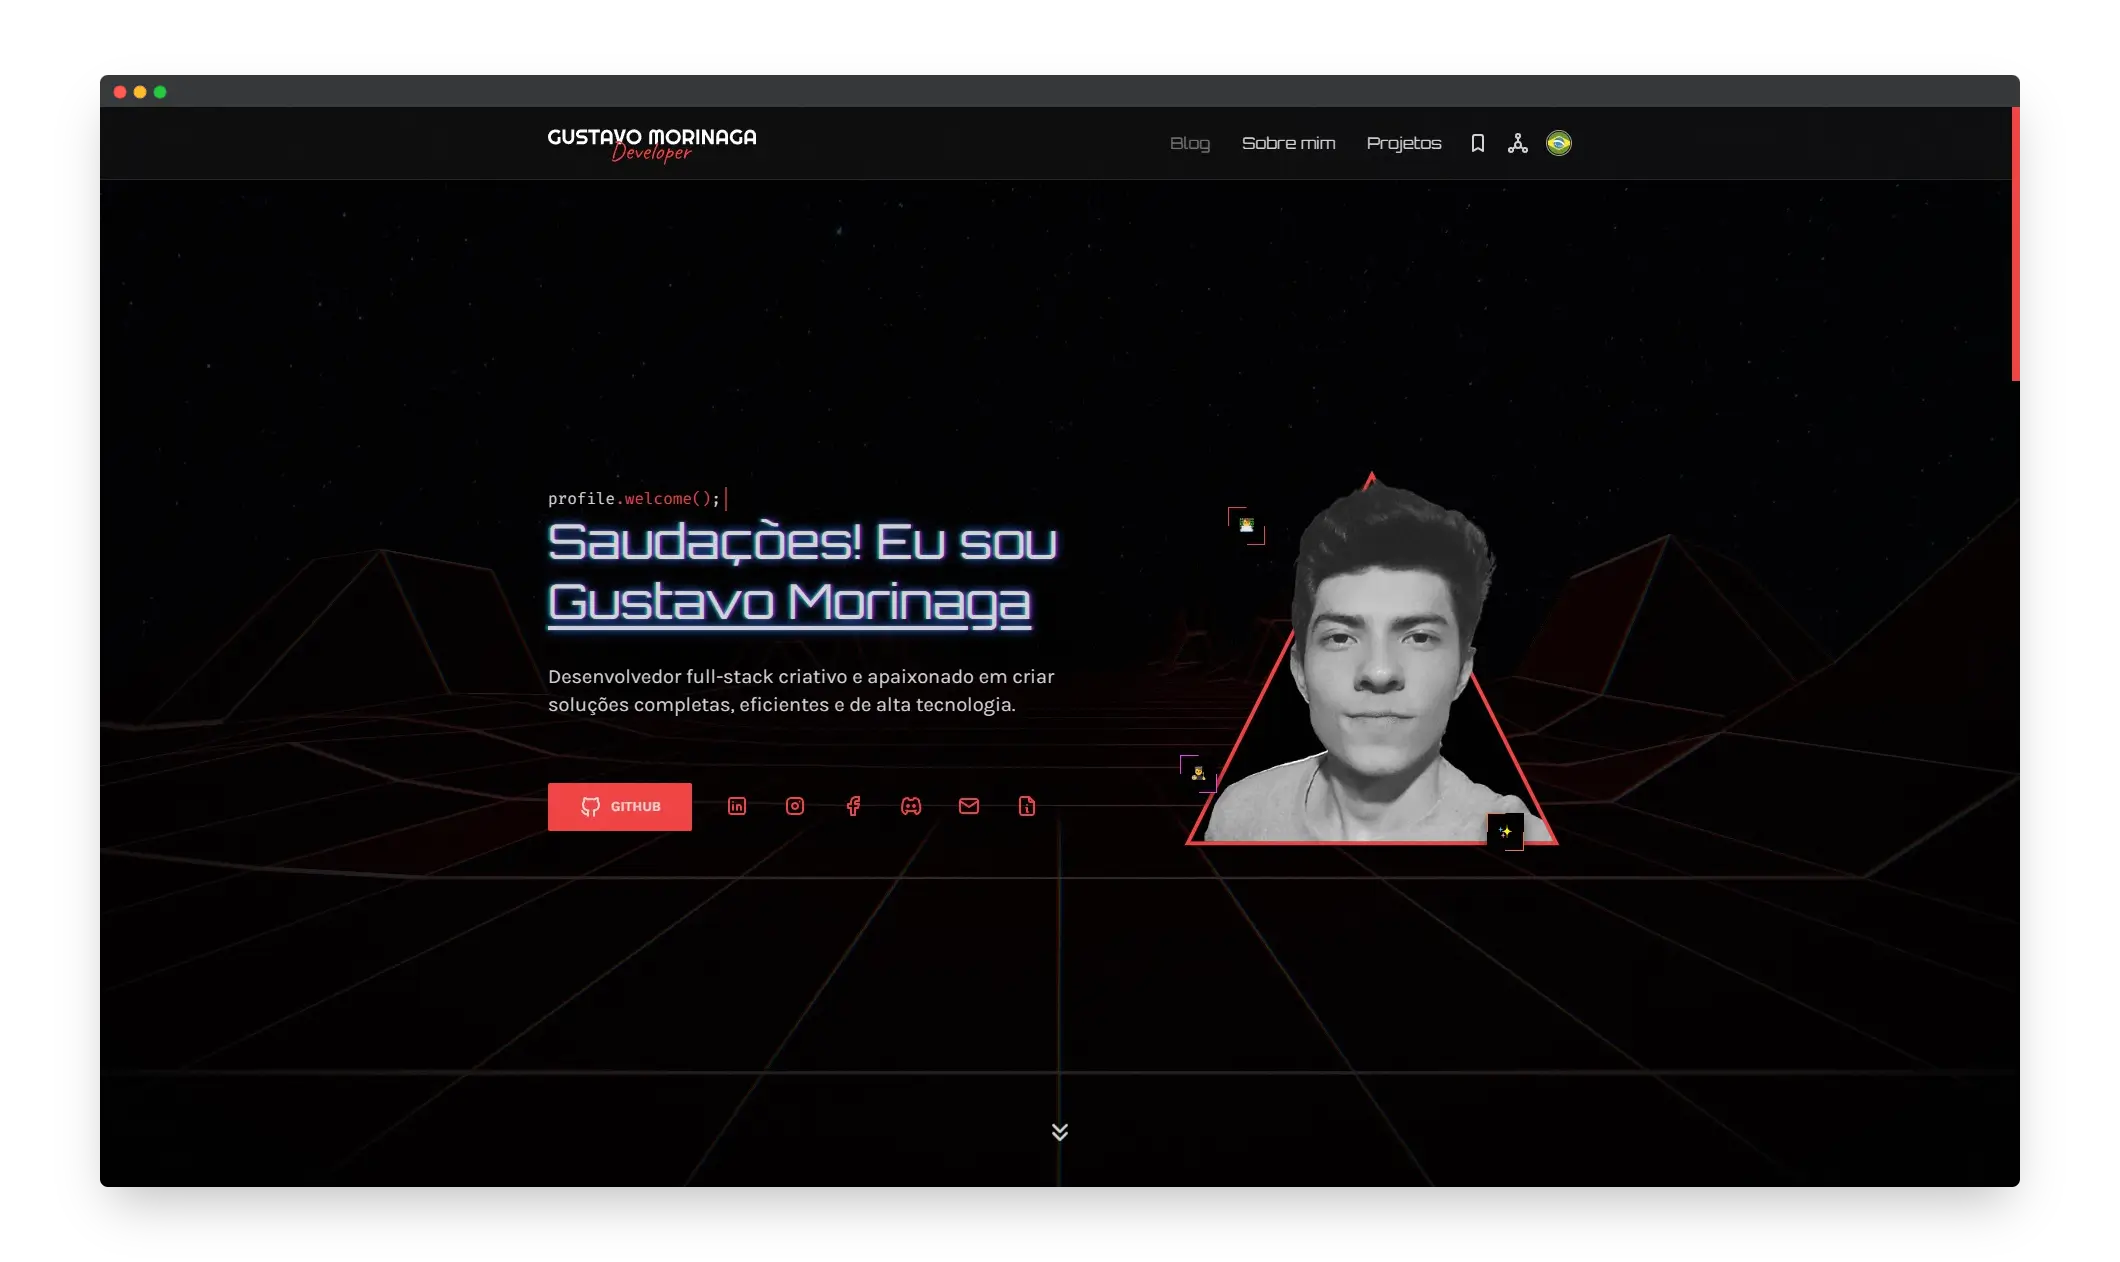Go to Sobre mim section
The height and width of the screenshot is (1262, 2120).
pyautogui.click(x=1288, y=143)
